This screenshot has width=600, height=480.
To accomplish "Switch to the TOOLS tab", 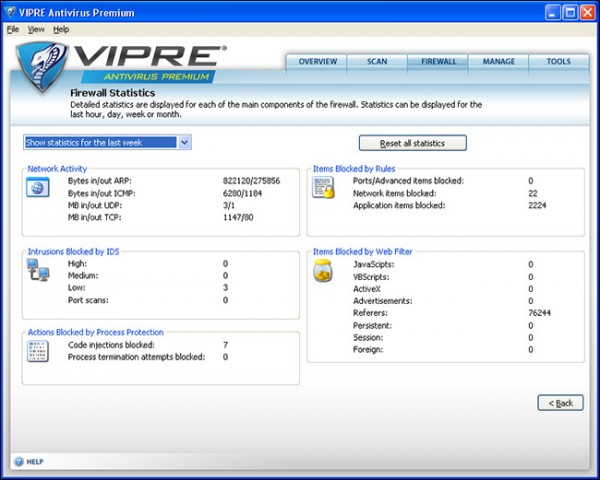I will coord(559,62).
